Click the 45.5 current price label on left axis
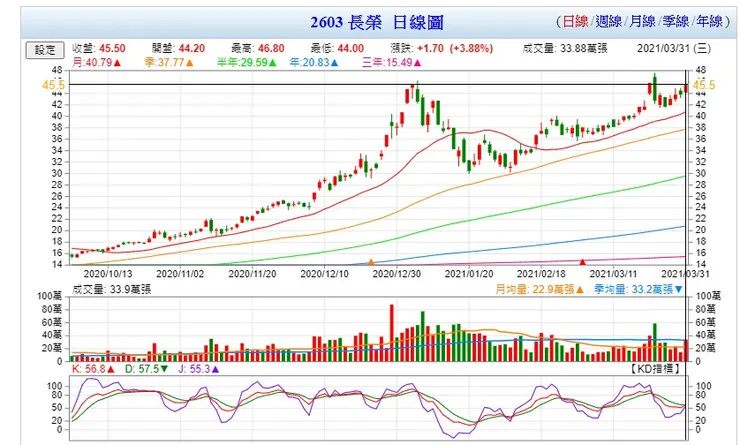The width and height of the screenshot is (740, 445). click(54, 85)
